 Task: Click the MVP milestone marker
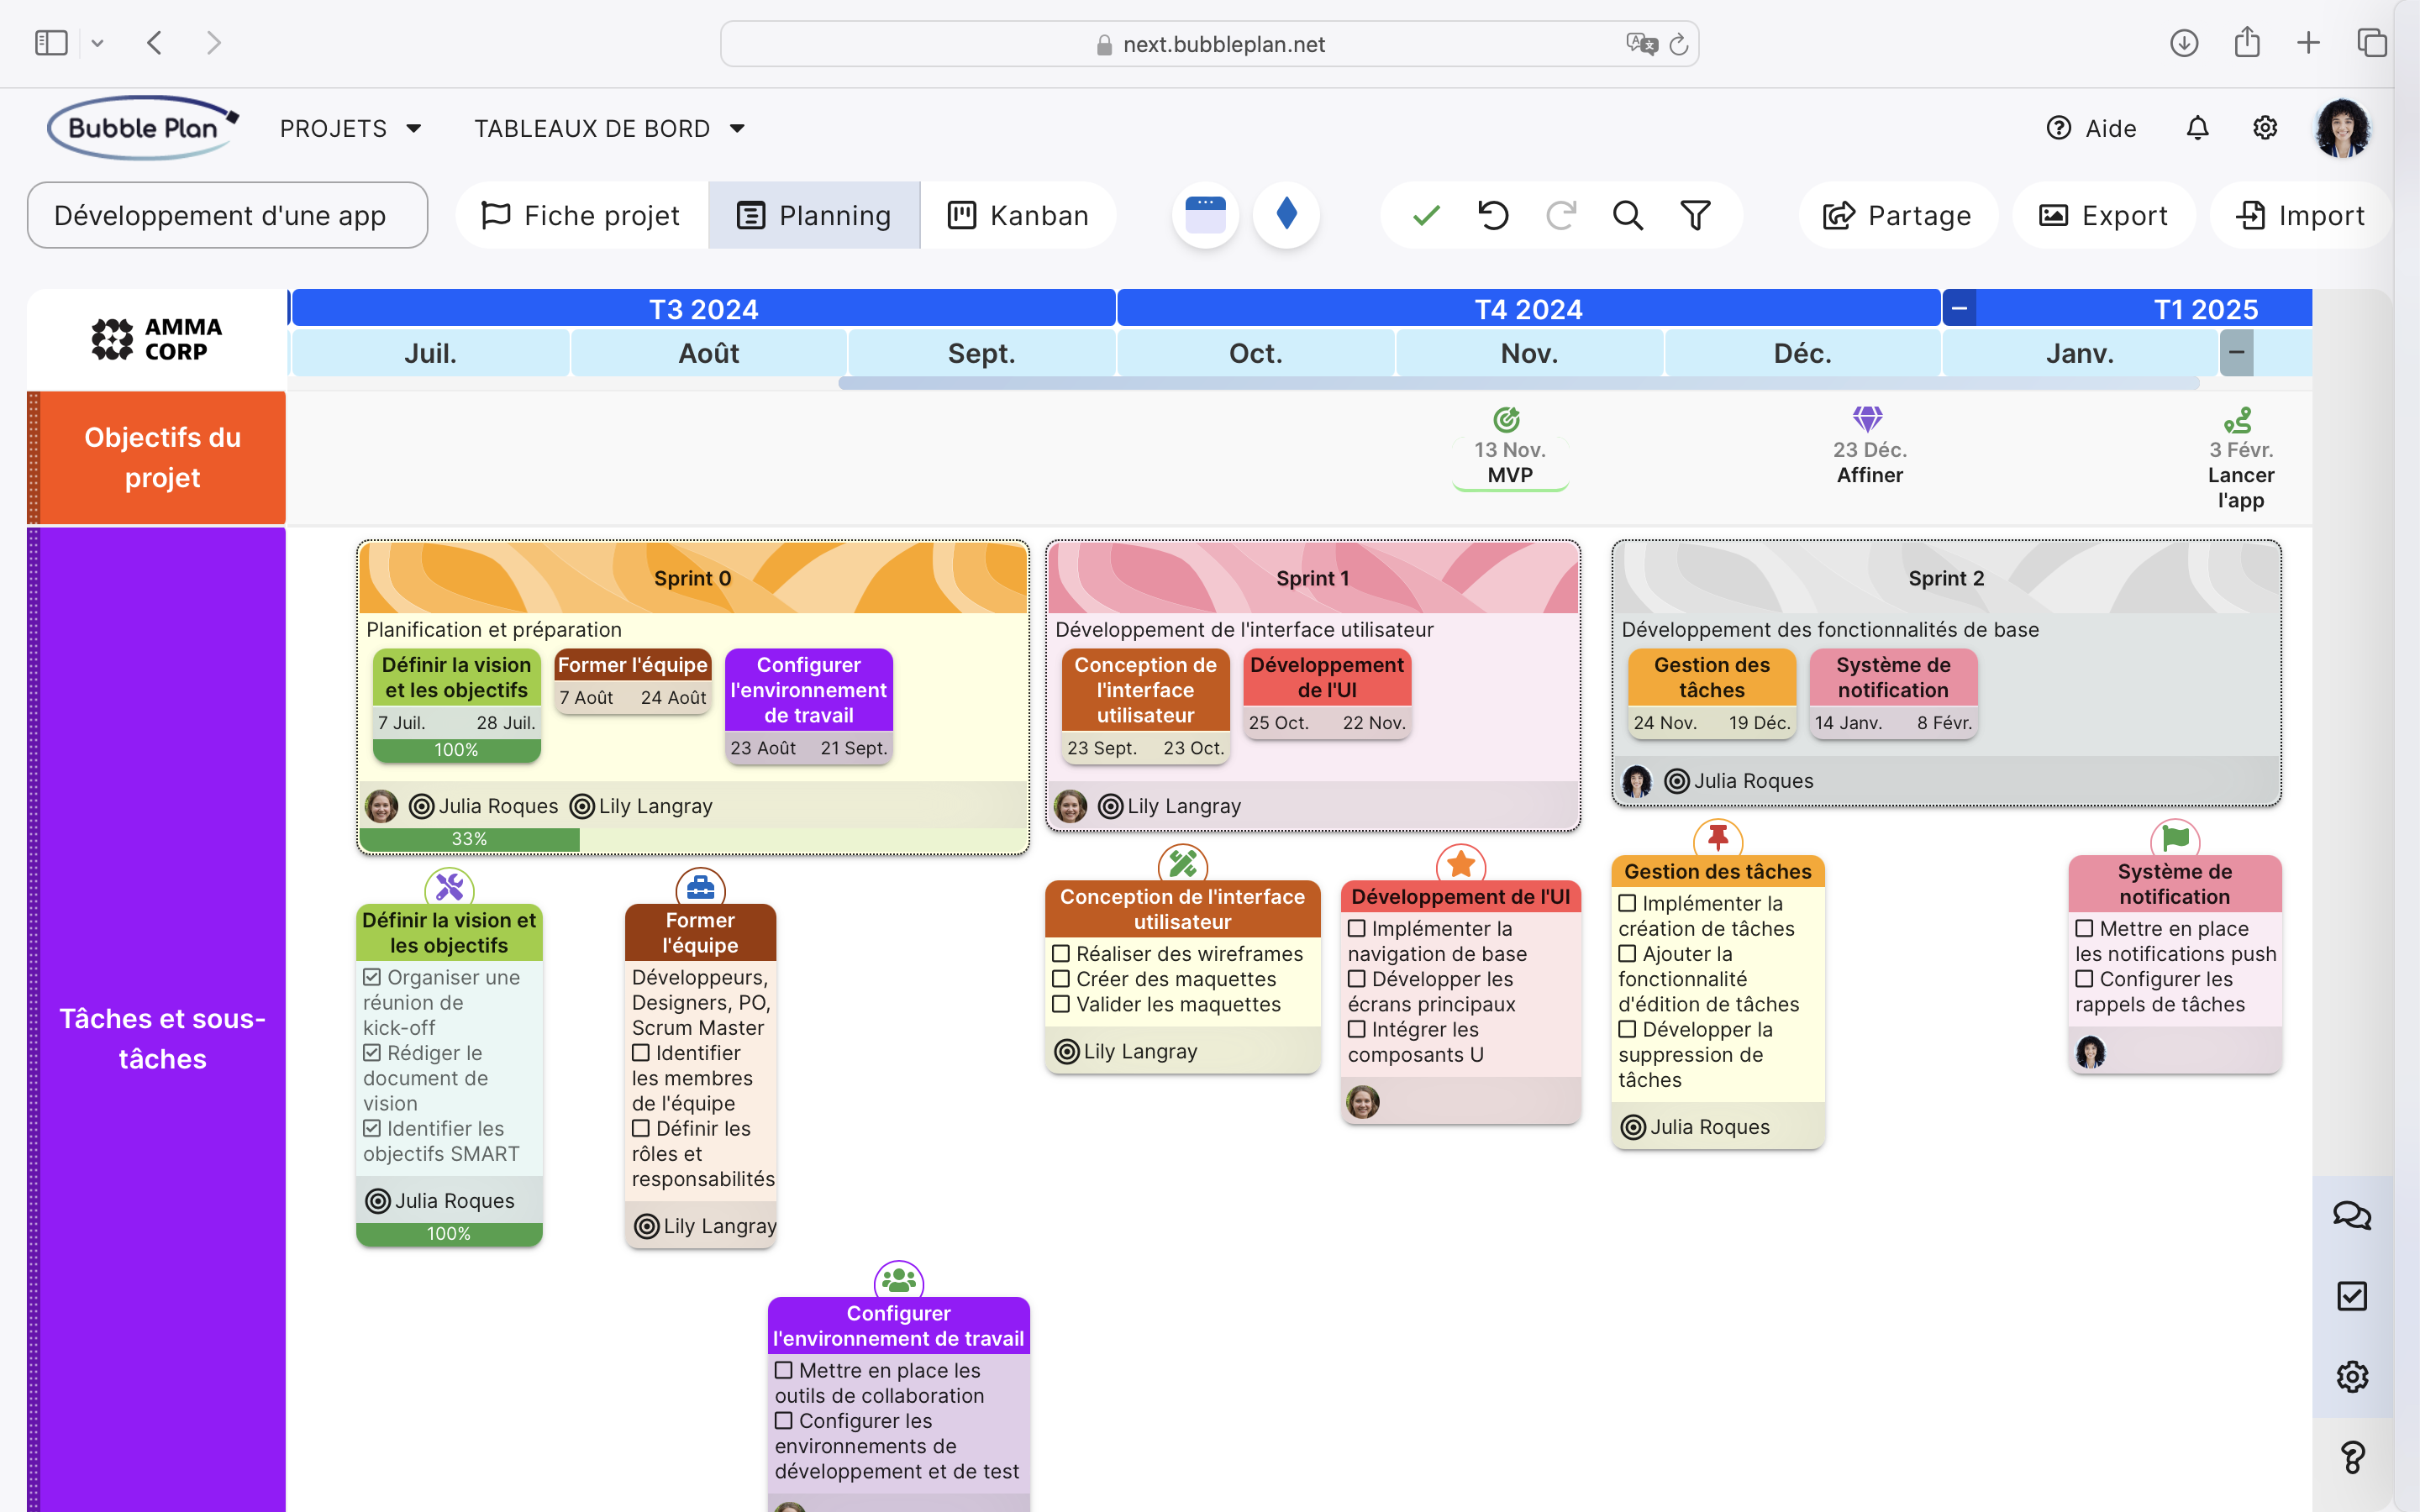pos(1507,446)
